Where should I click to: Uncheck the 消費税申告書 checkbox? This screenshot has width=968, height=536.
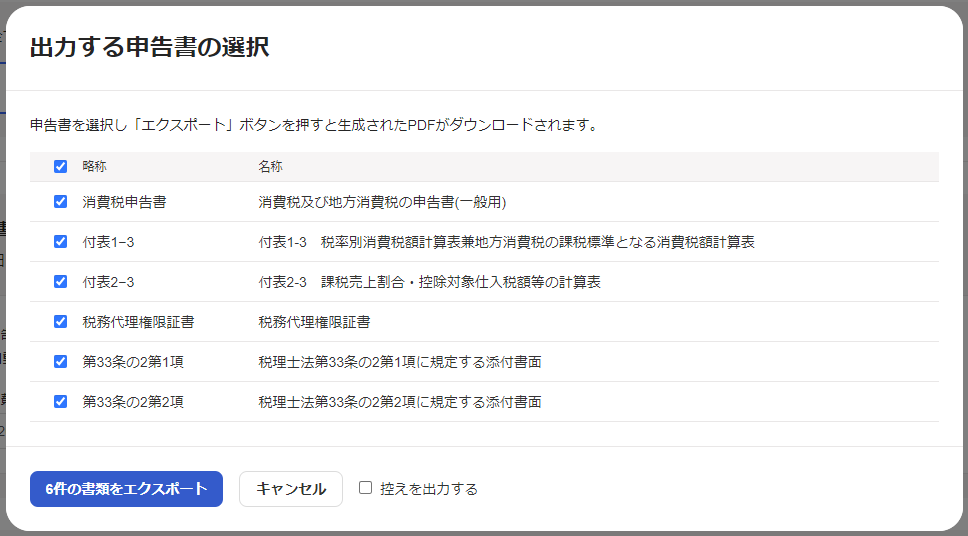(60, 201)
